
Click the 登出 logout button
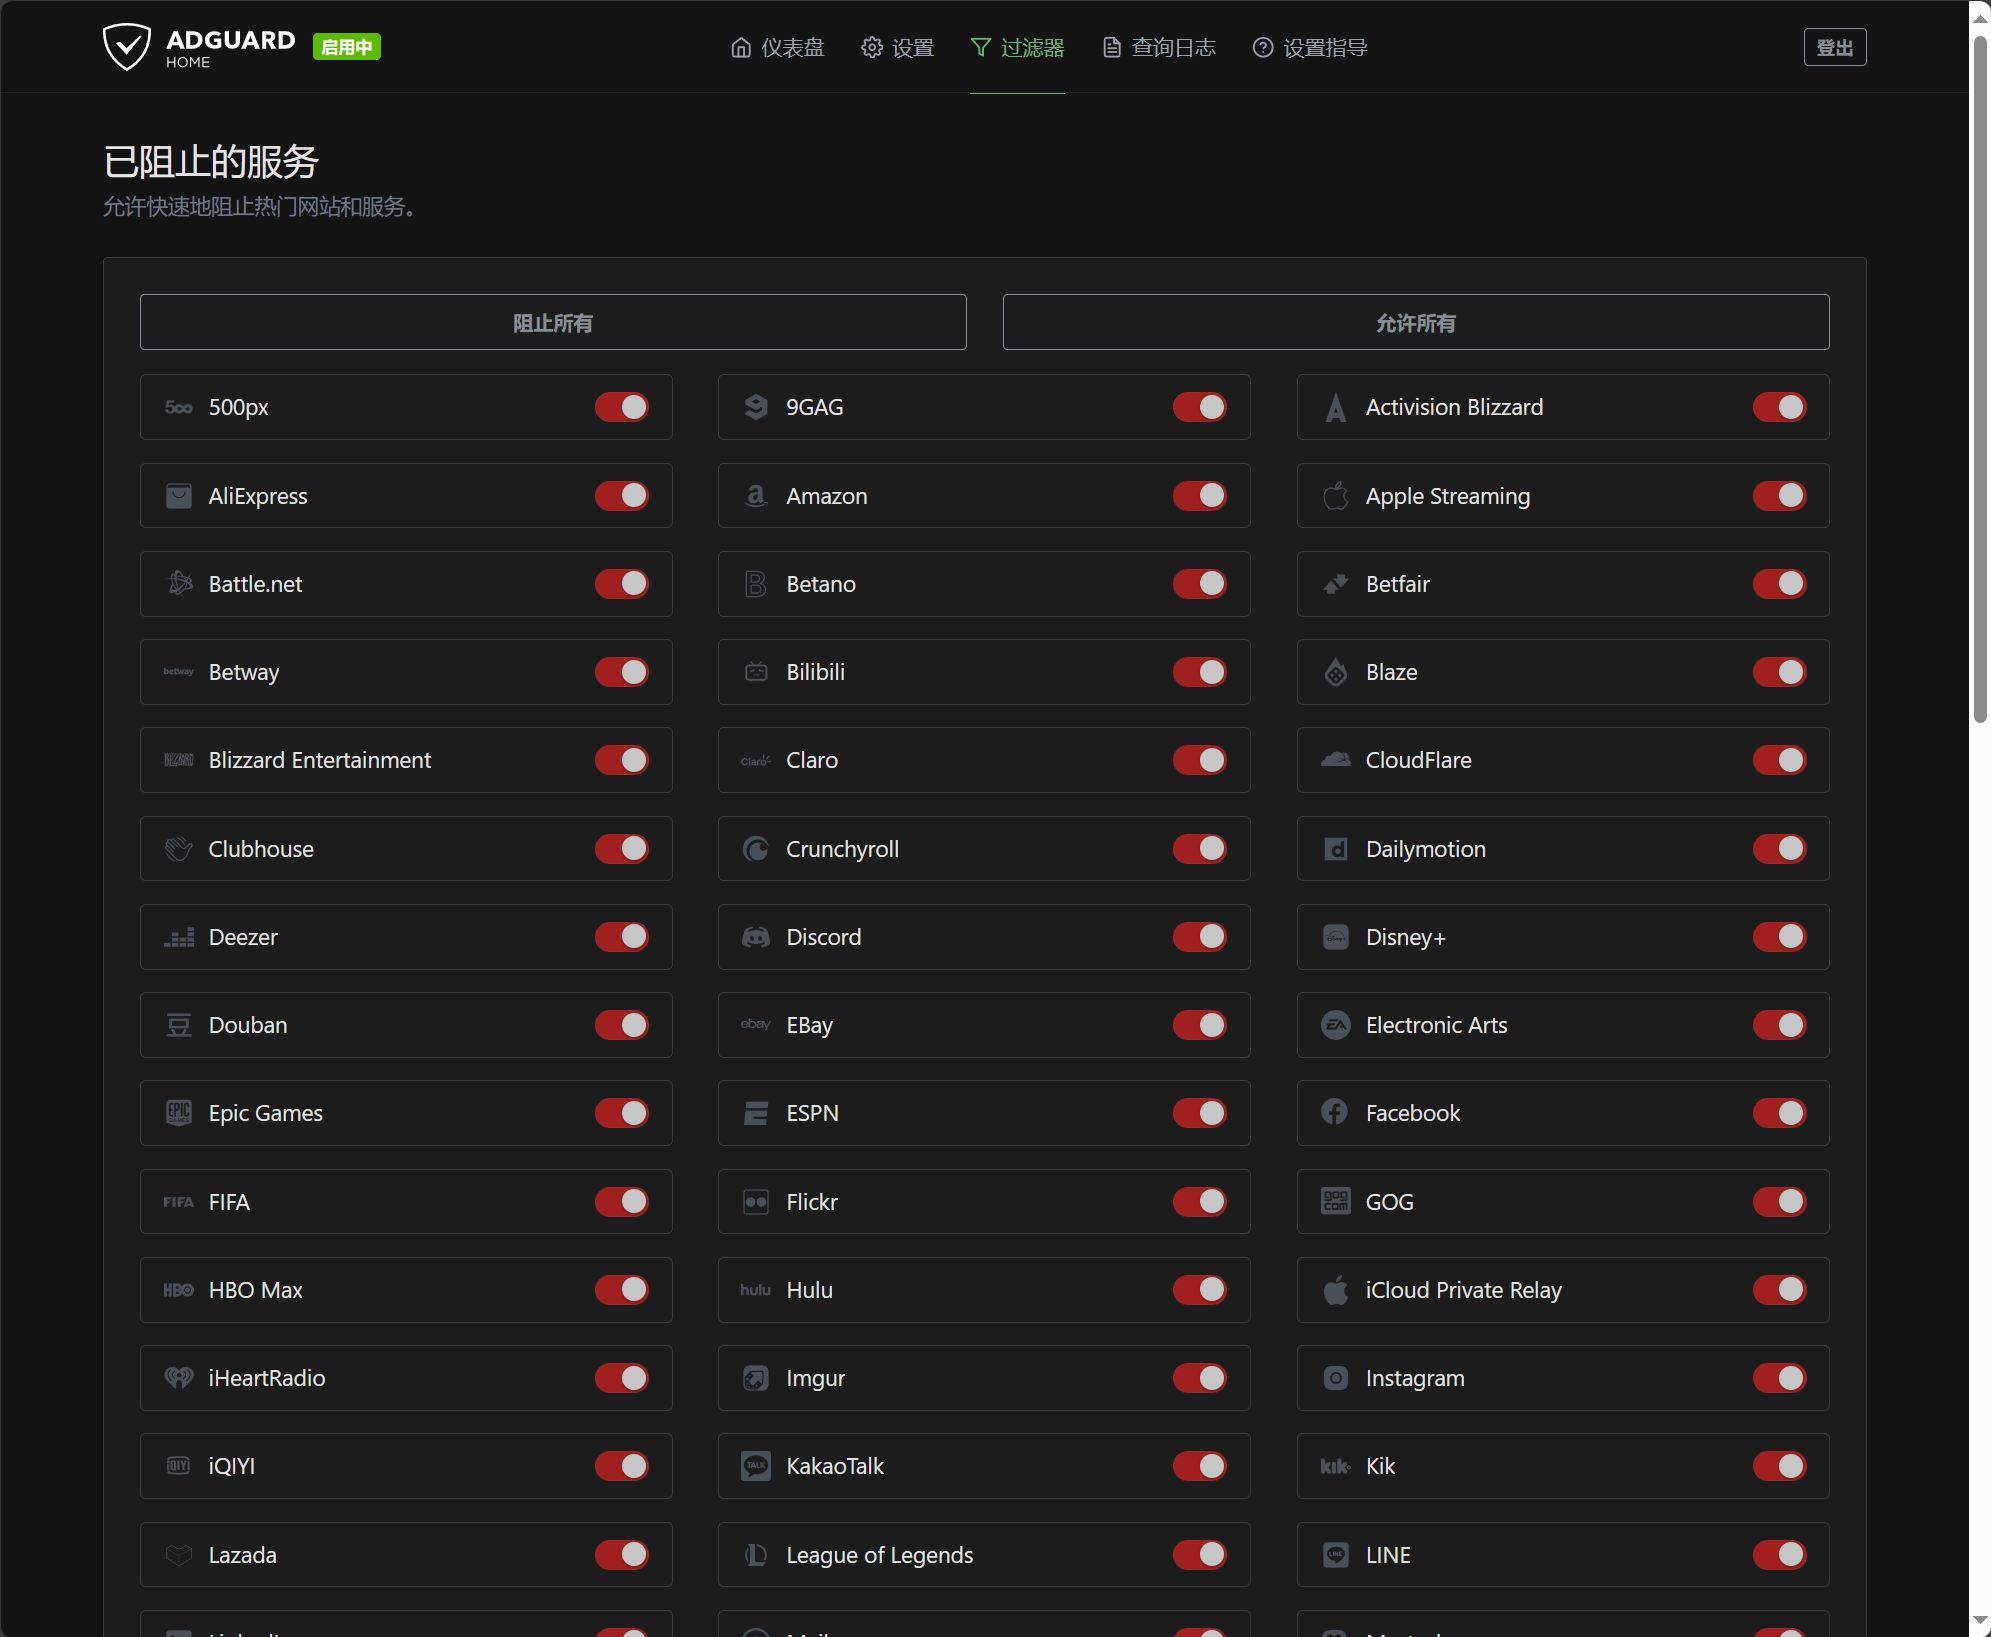[1835, 47]
